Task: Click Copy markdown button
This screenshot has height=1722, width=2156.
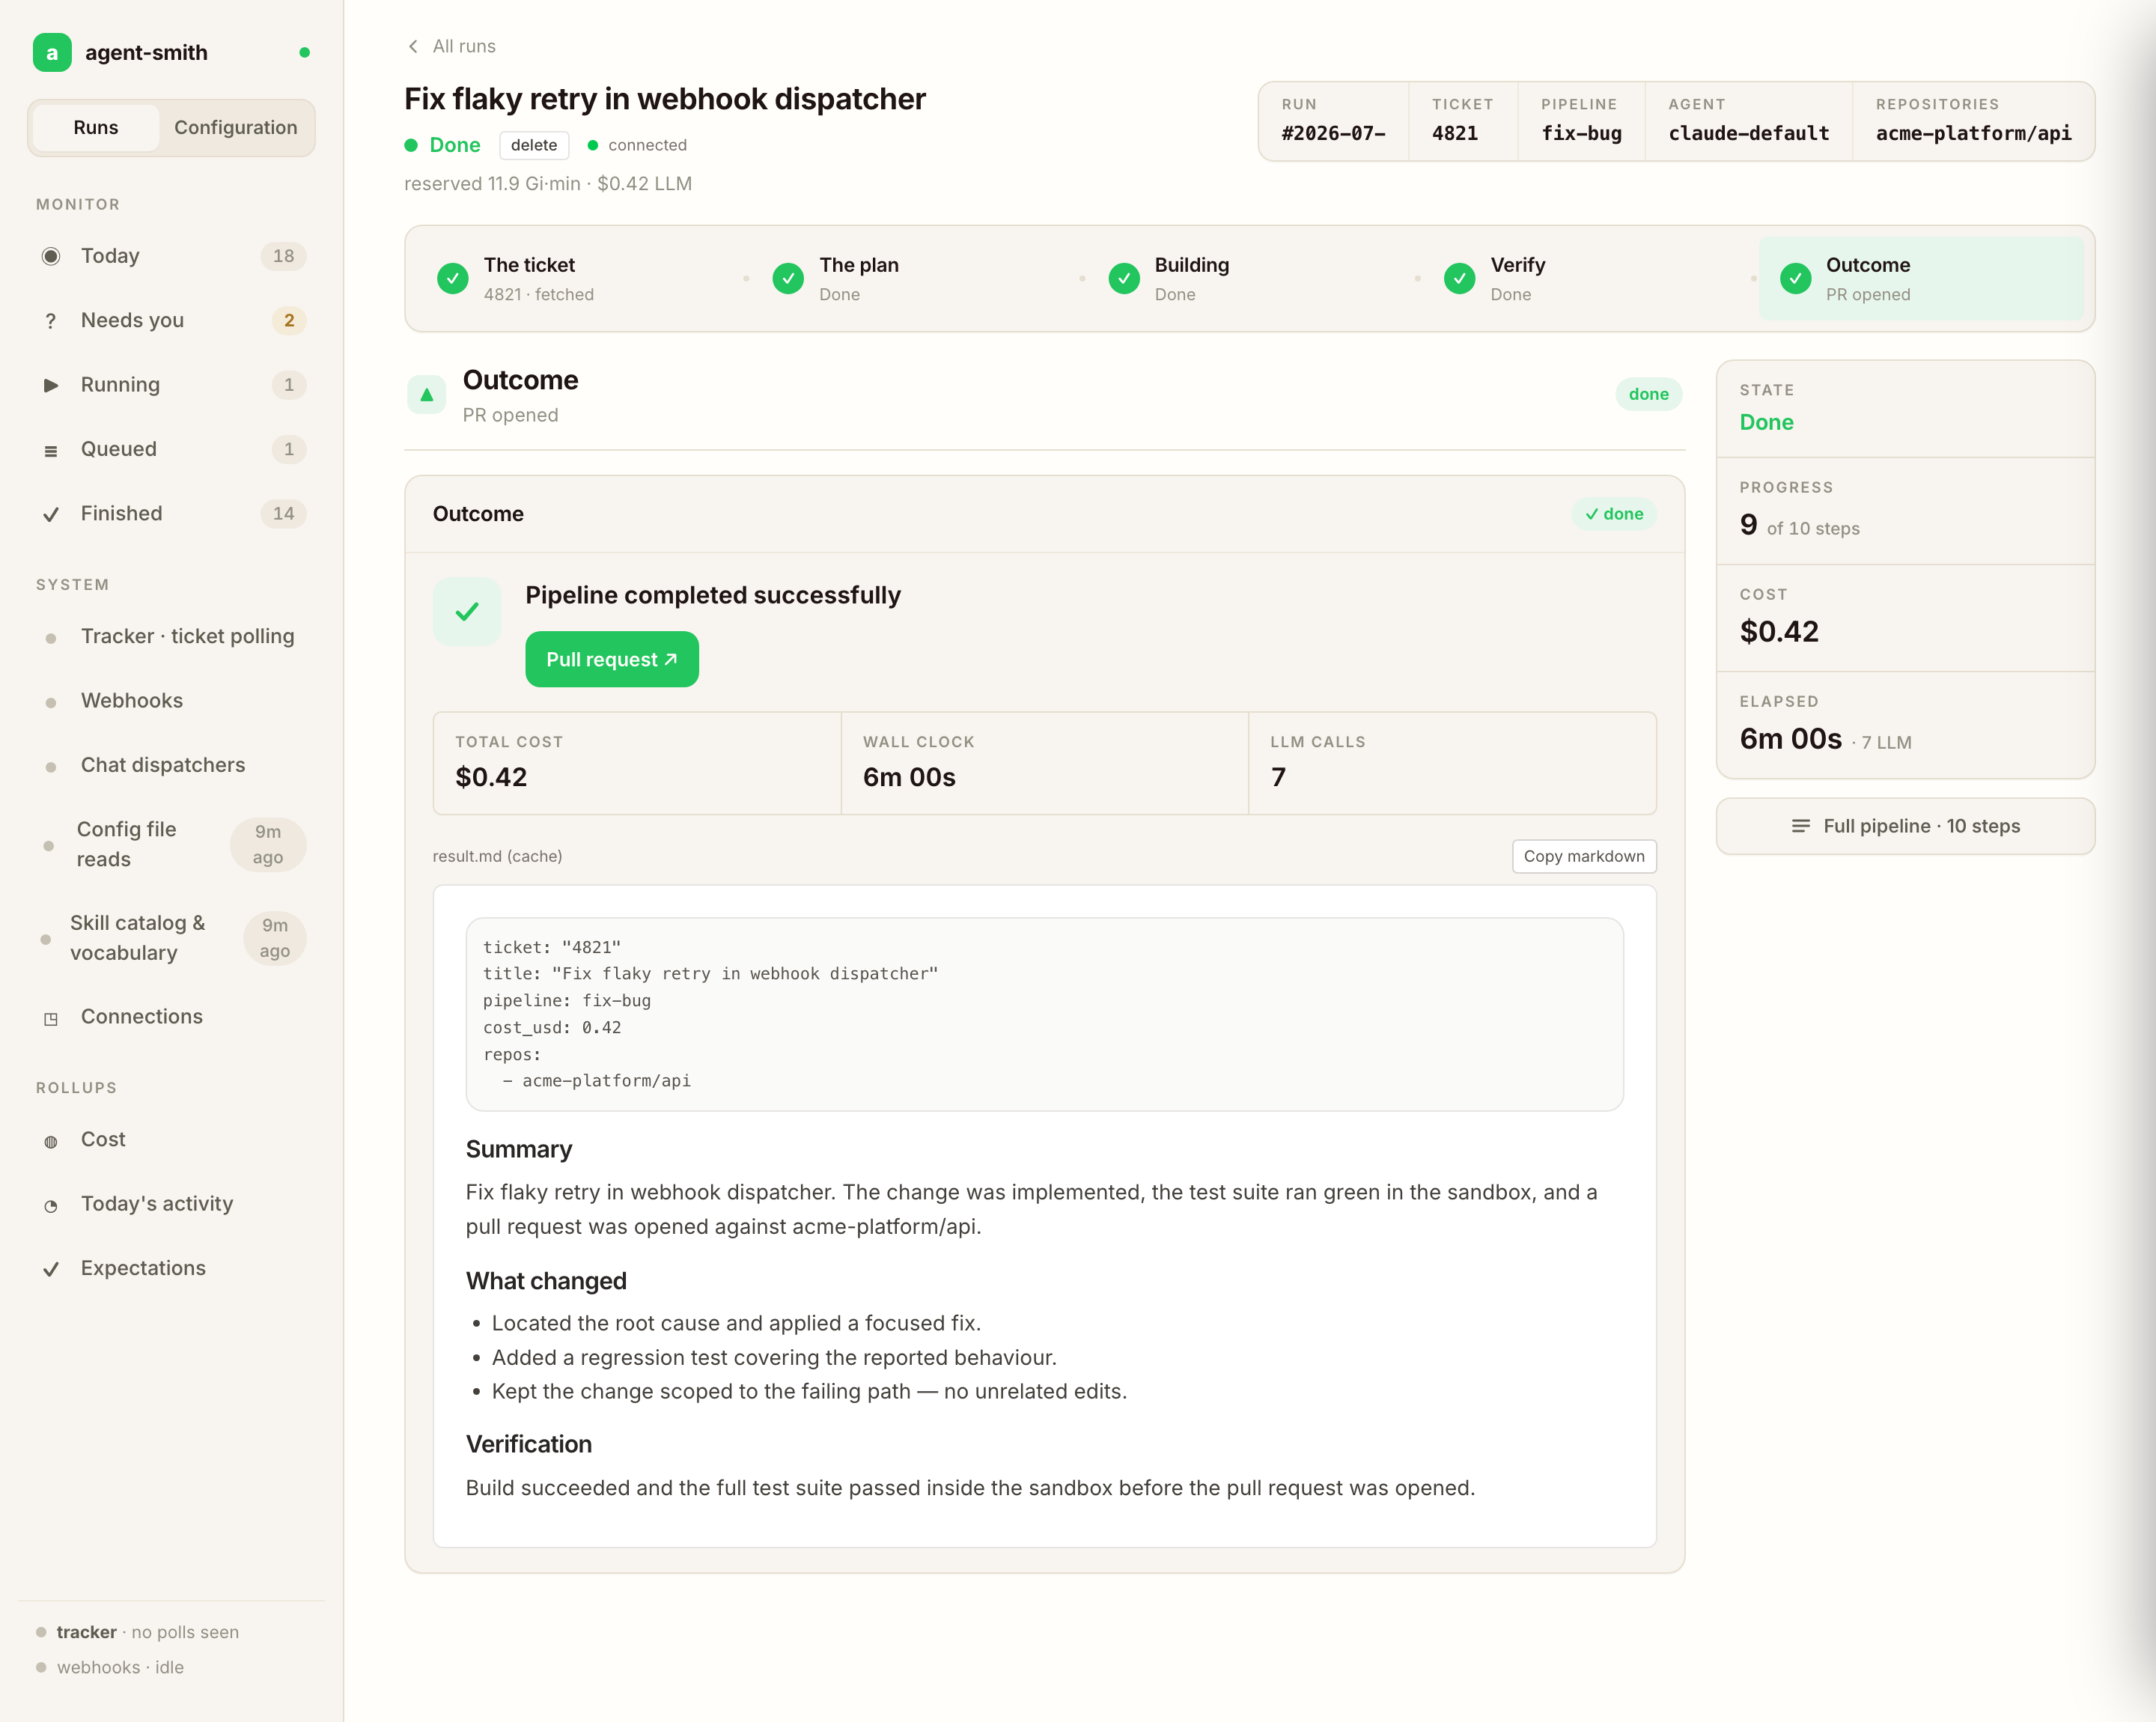Action: [x=1584, y=856]
